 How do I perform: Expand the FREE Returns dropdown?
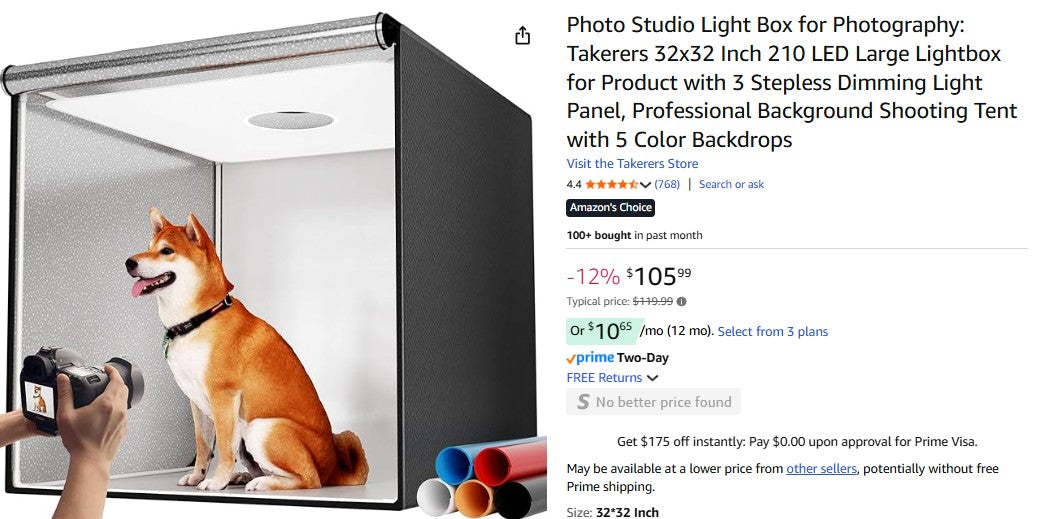[652, 378]
